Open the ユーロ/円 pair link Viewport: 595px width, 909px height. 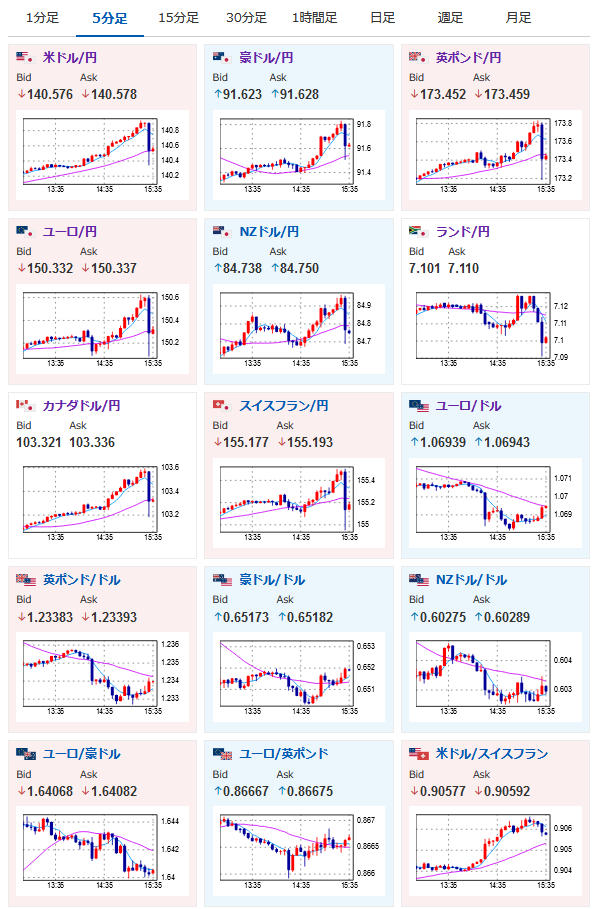tap(70, 231)
